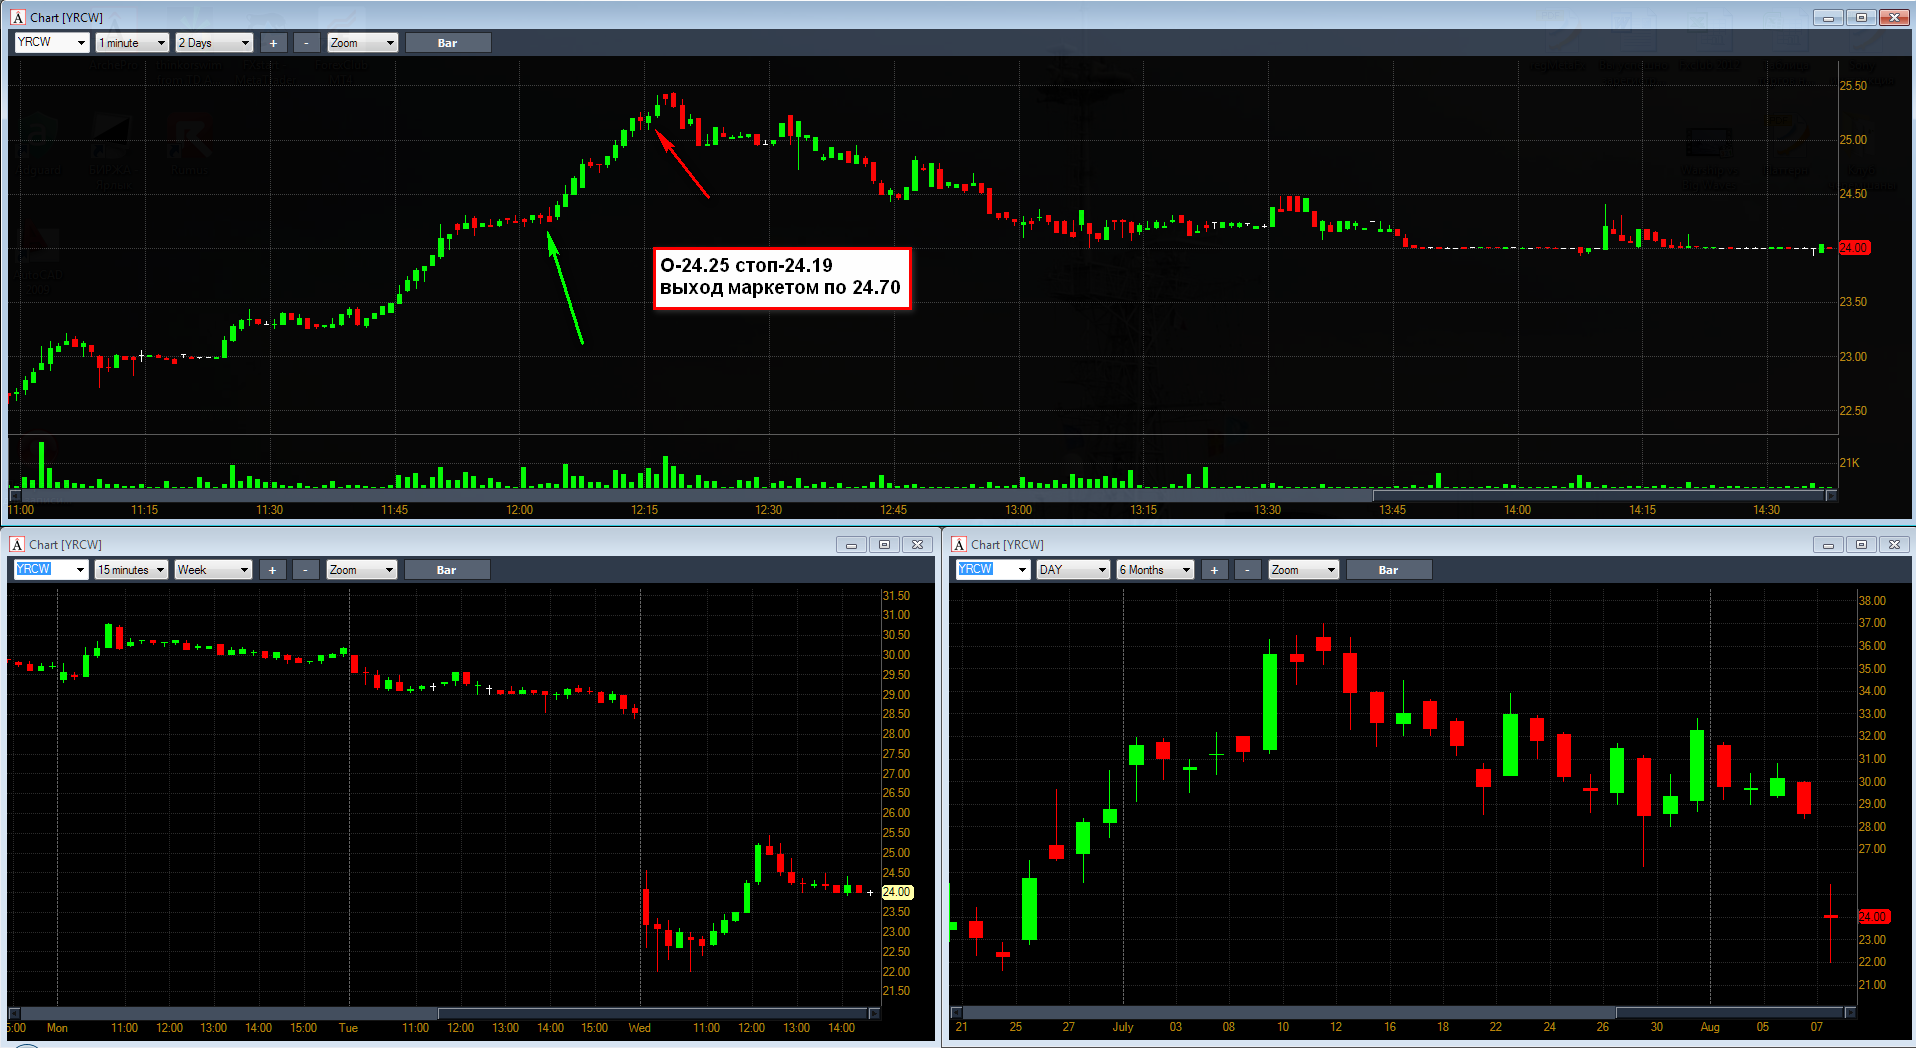The image size is (1916, 1048).
Task: Click the YRCW symbol field in the 15 minutes chart
Action: (44, 570)
